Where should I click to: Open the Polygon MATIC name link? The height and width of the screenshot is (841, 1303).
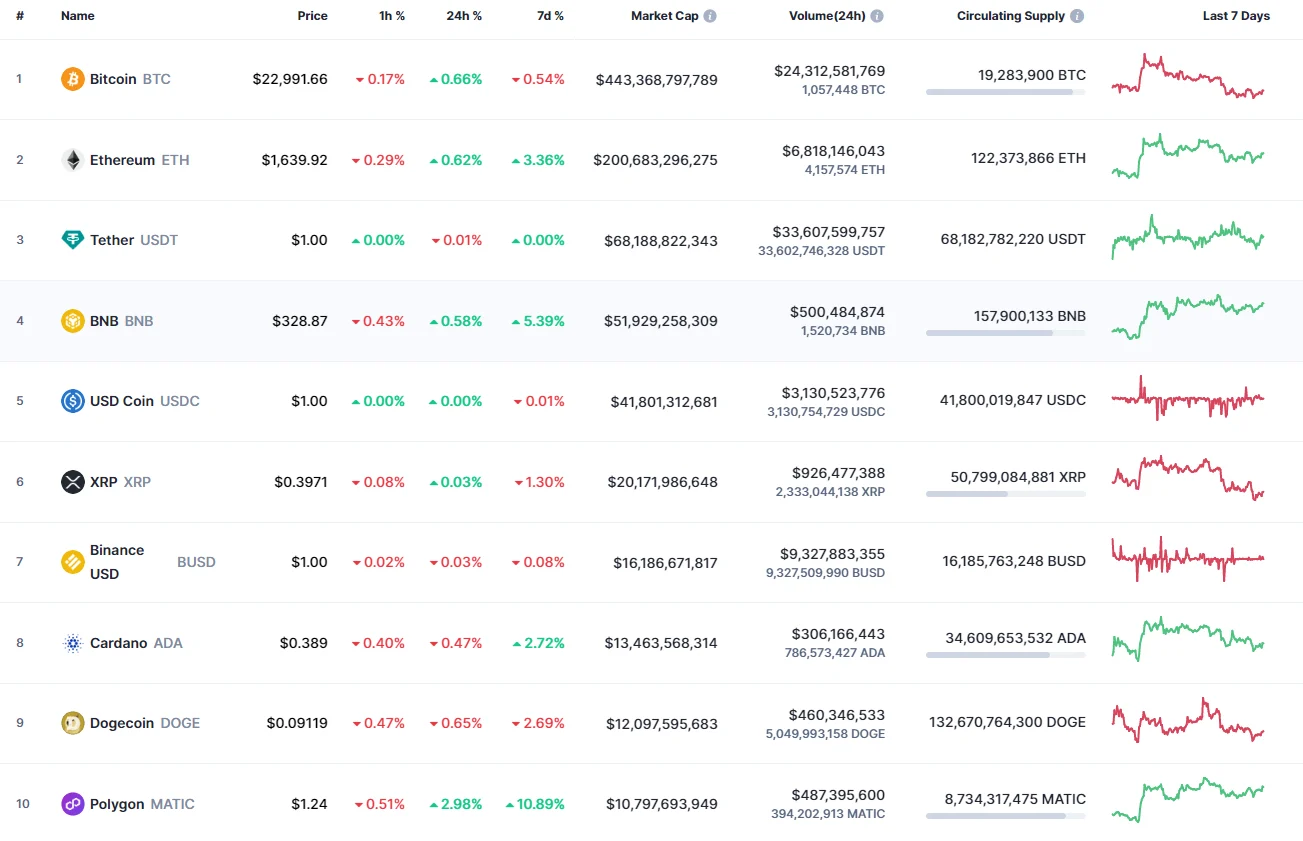118,804
